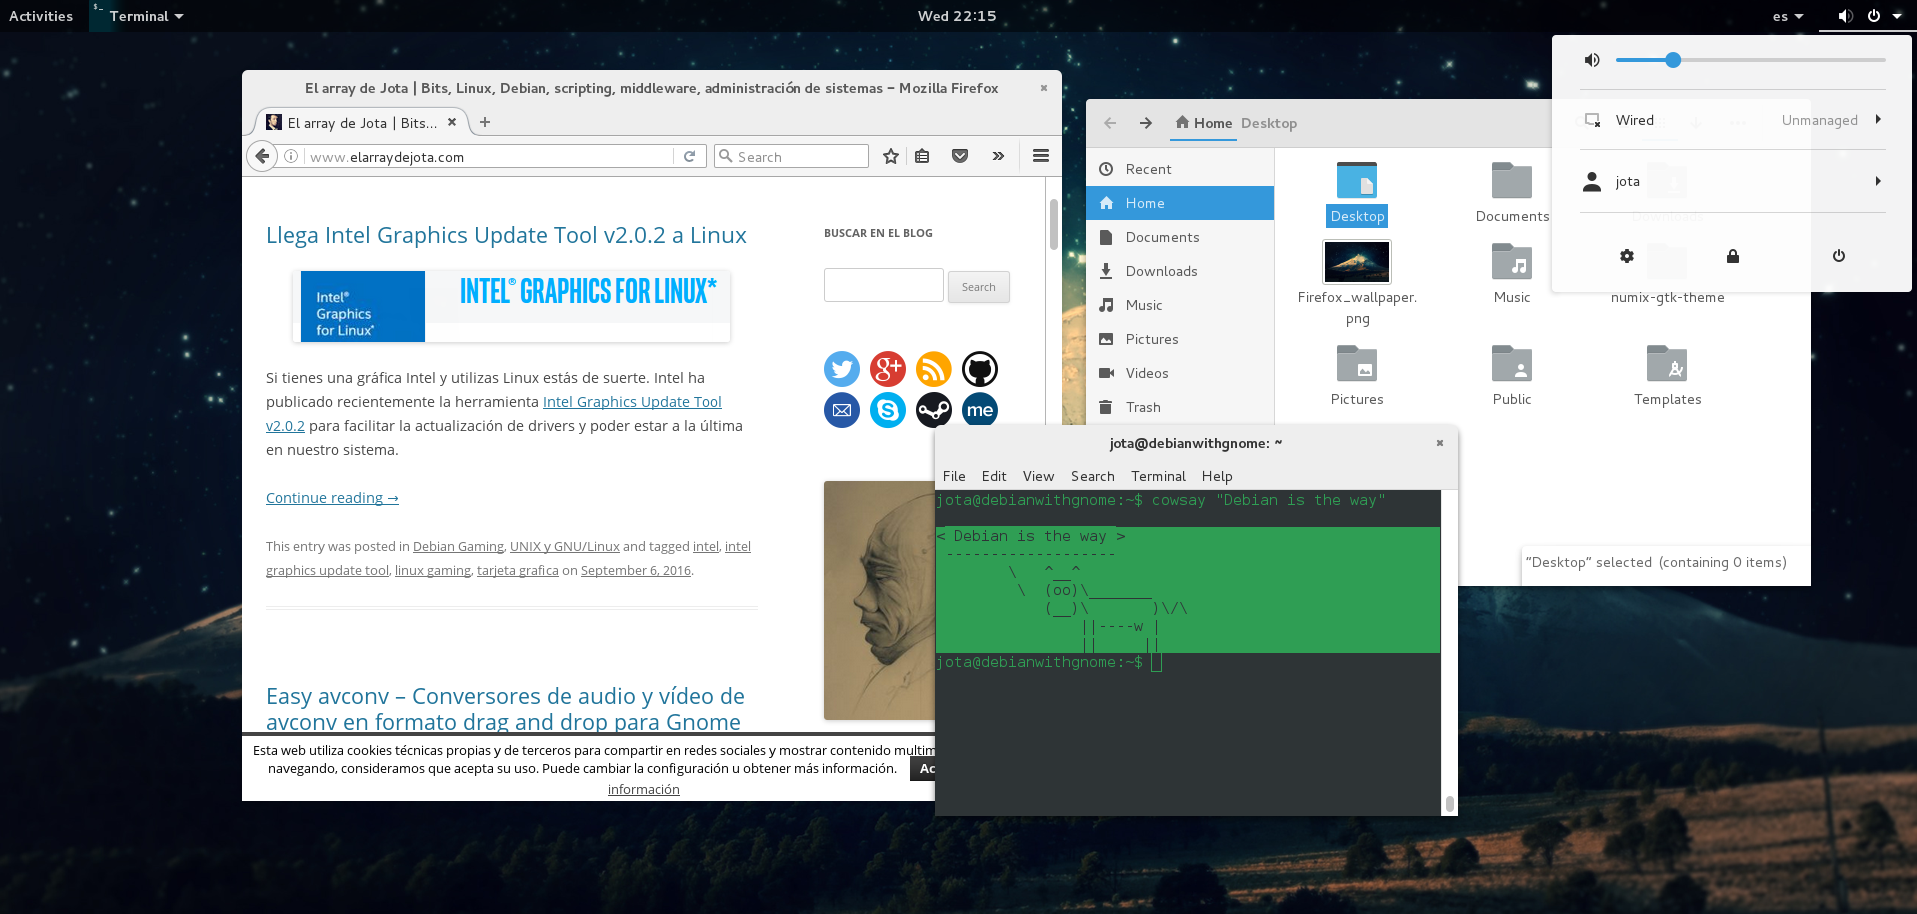The height and width of the screenshot is (914, 1917).
Task: Open the Google Plus icon in sidebar
Action: pyautogui.click(x=888, y=369)
